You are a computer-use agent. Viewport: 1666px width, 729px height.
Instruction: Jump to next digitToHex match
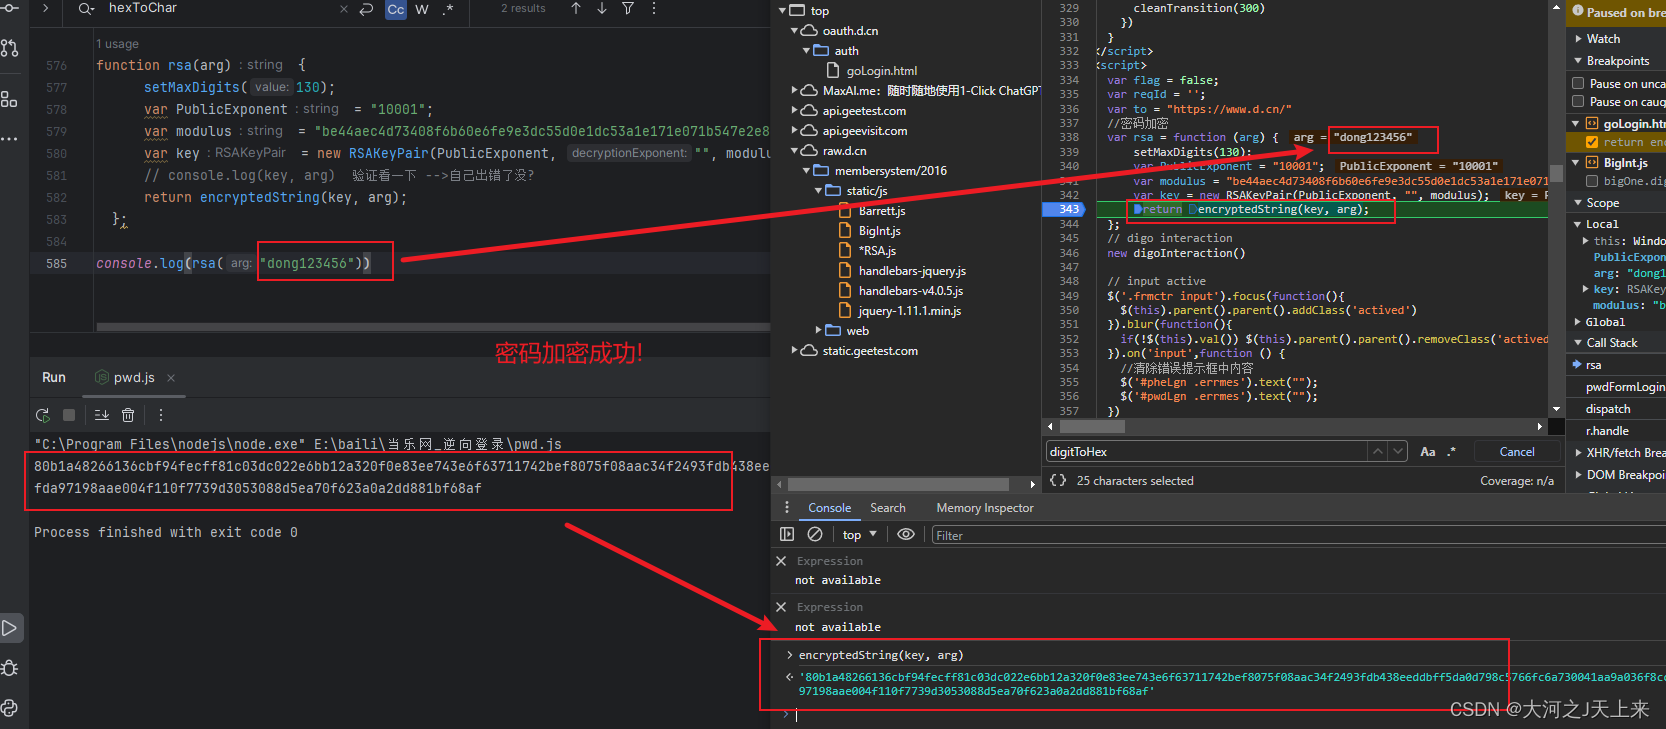pos(1398,452)
